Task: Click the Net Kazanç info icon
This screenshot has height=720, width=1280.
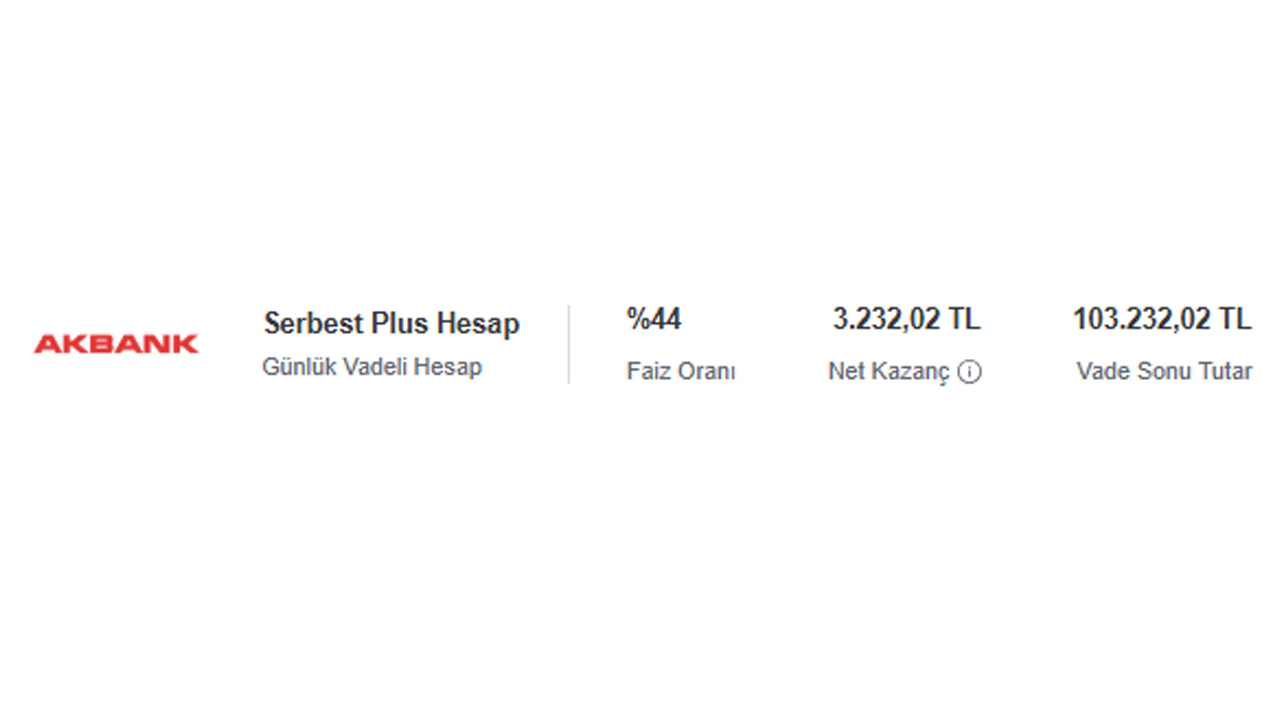Action: (x=969, y=372)
